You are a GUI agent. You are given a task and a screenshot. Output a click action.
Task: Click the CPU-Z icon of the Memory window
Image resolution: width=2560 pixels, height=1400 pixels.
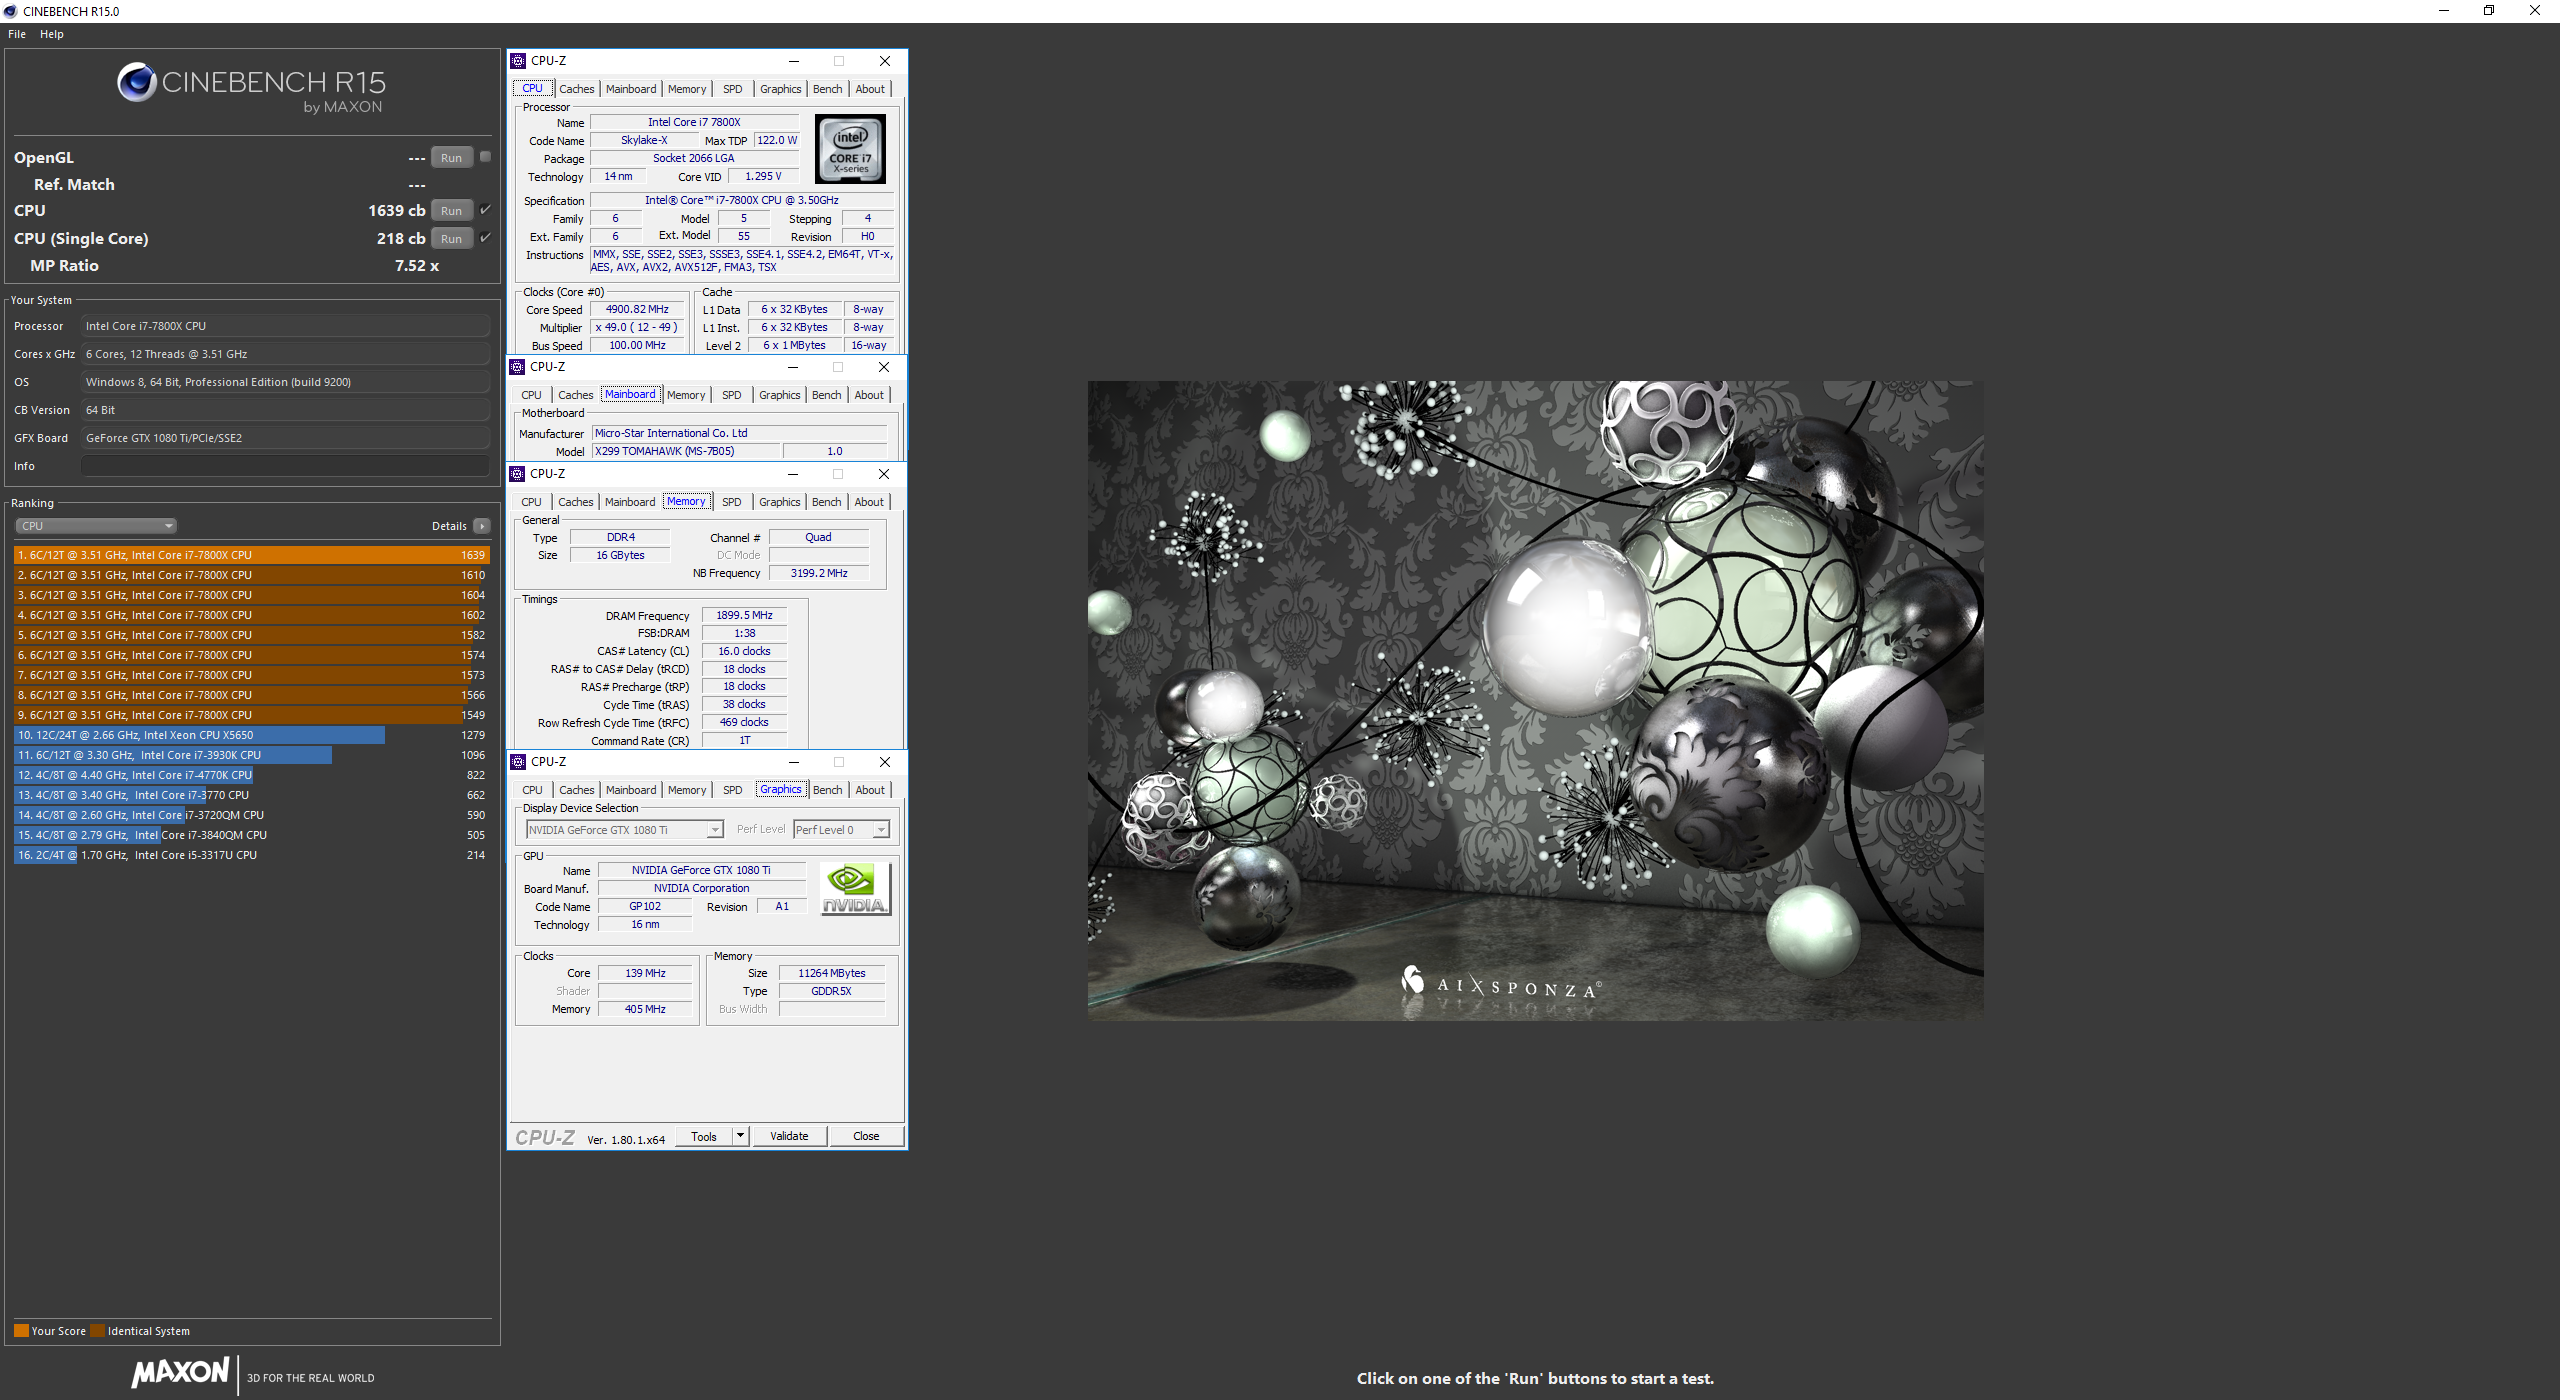[517, 474]
